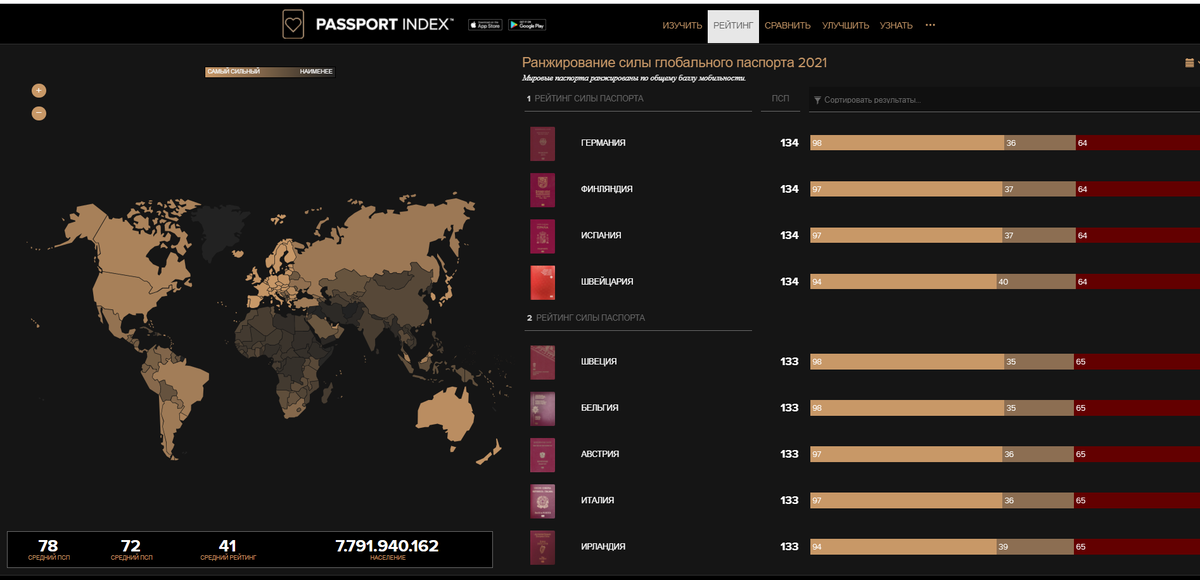Click Sweden's visa-free bar showing 98

906,361
